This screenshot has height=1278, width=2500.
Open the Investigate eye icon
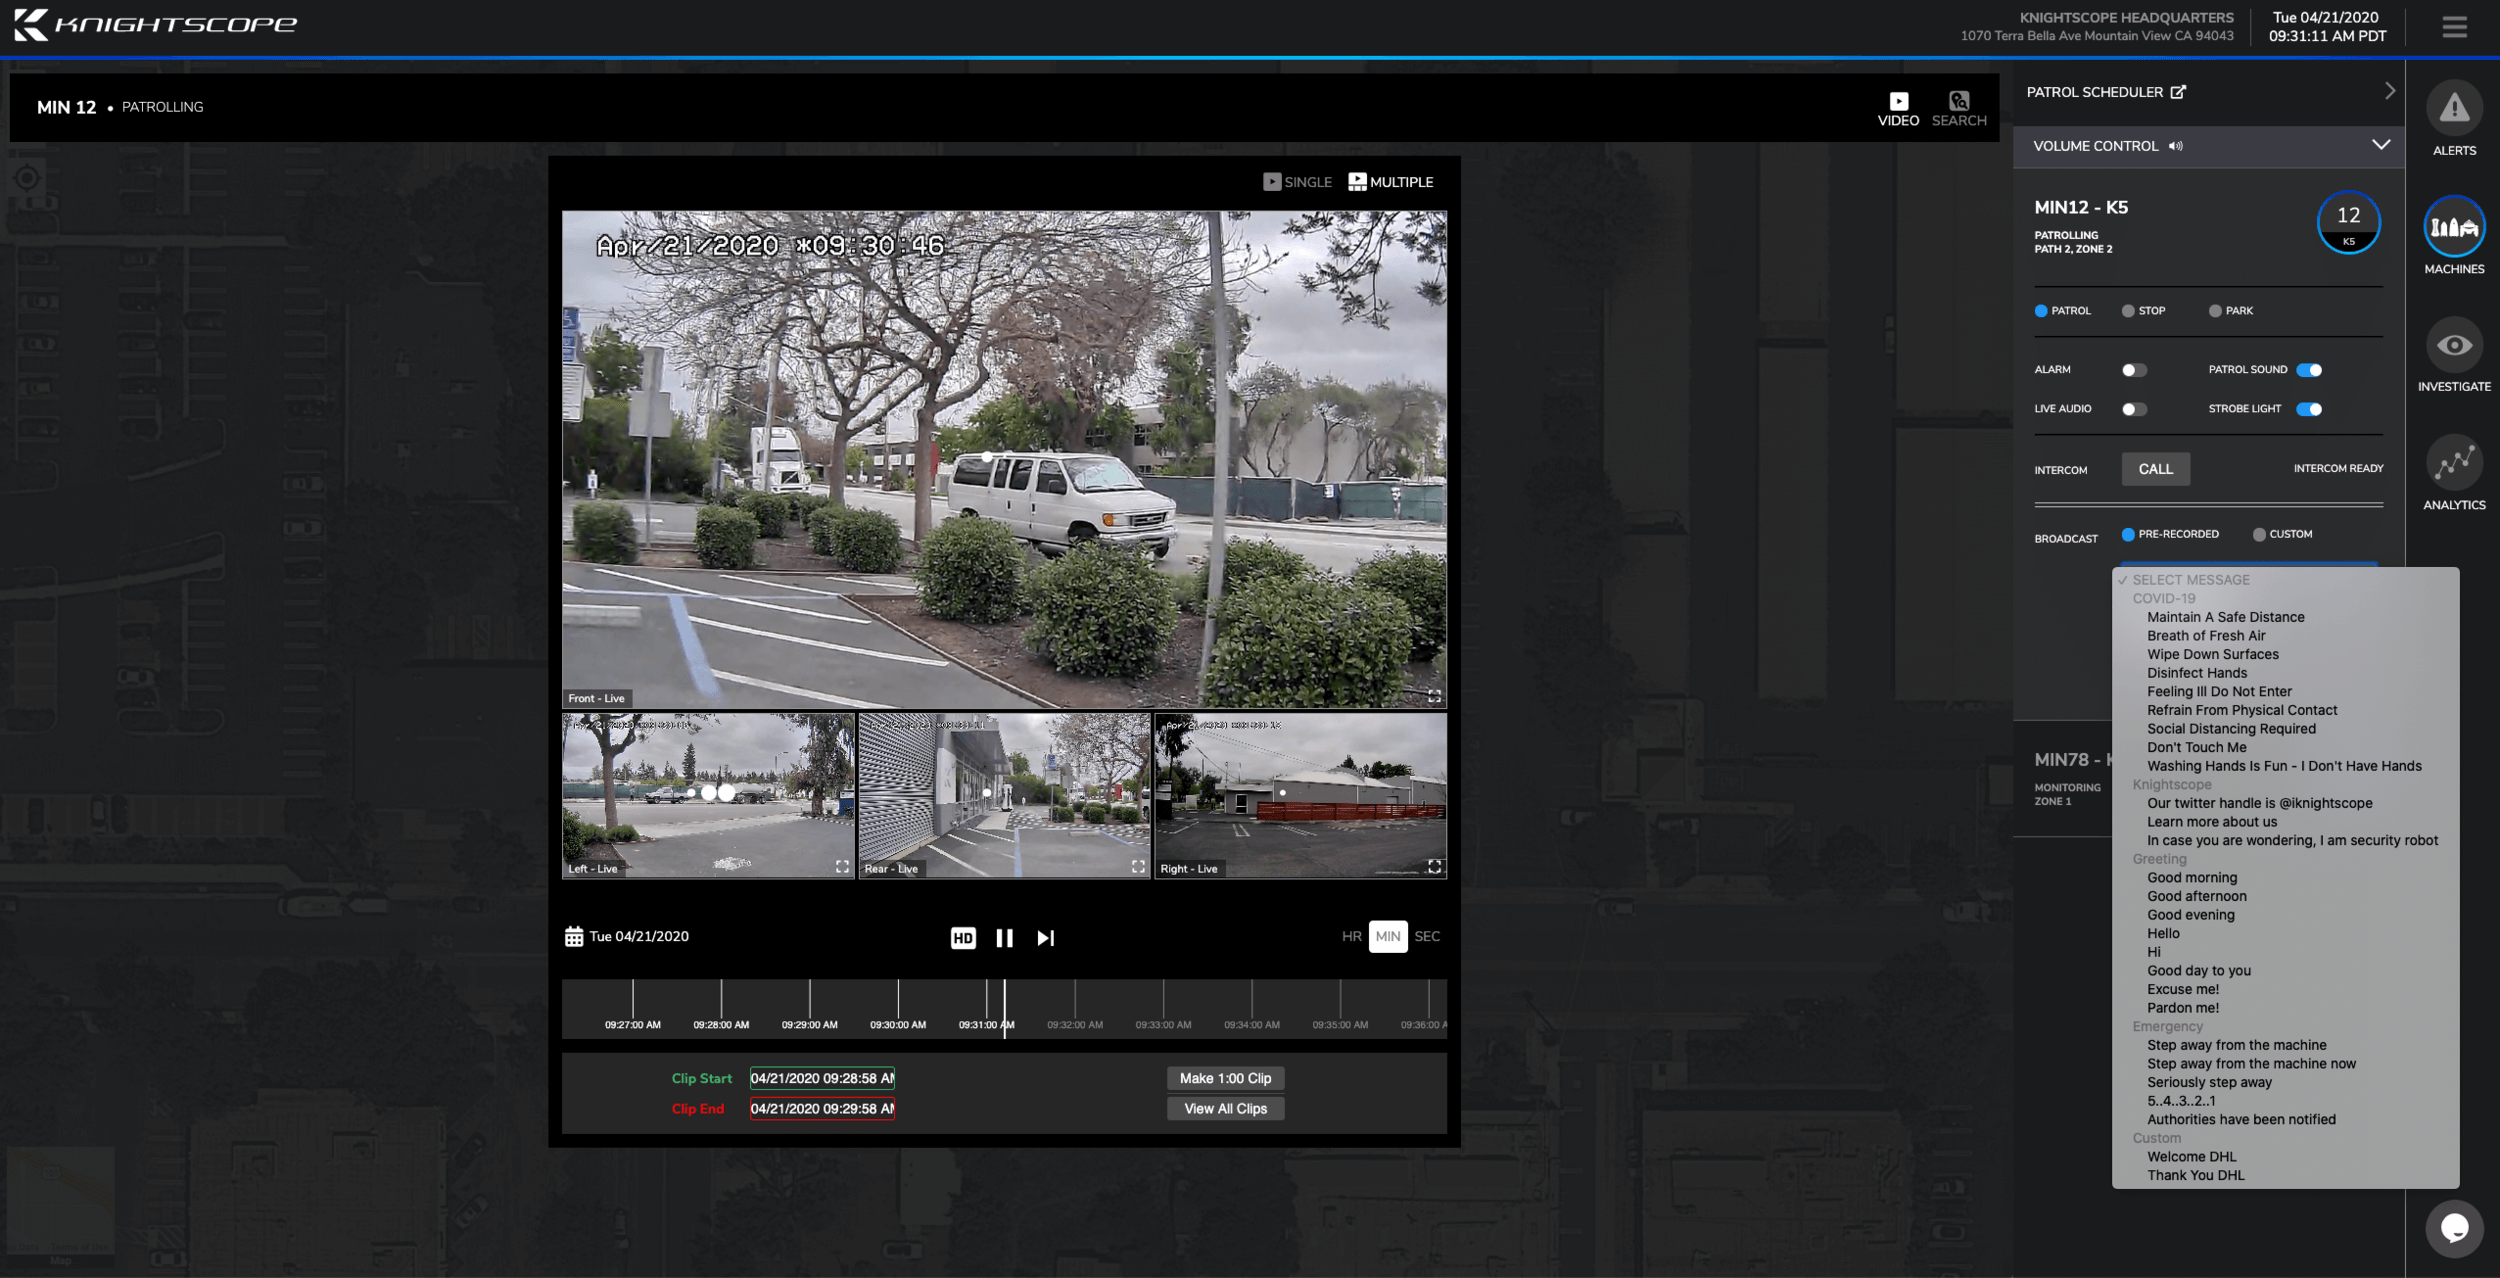2454,345
